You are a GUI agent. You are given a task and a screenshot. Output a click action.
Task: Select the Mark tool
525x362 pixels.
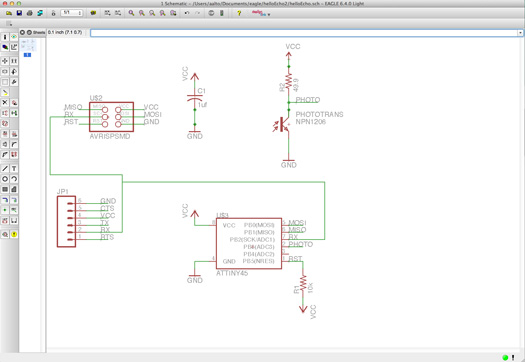coord(14,47)
